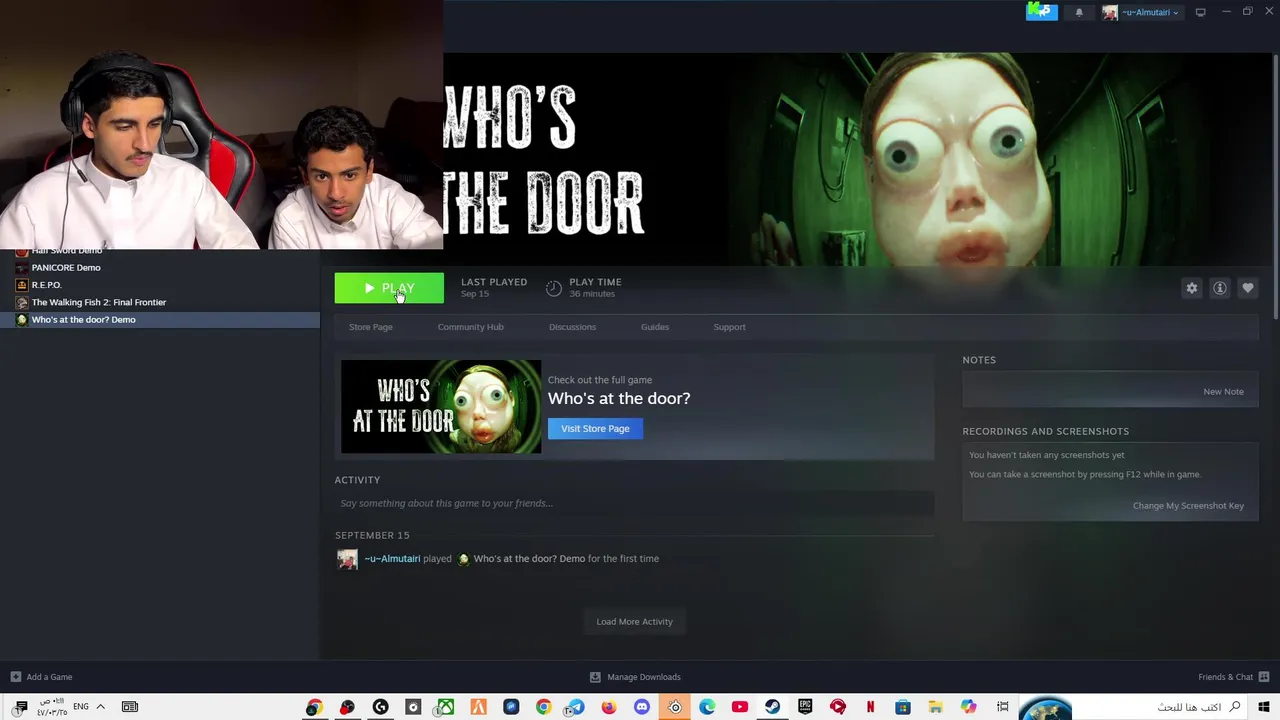Open the Community Hub tab

(x=470, y=327)
